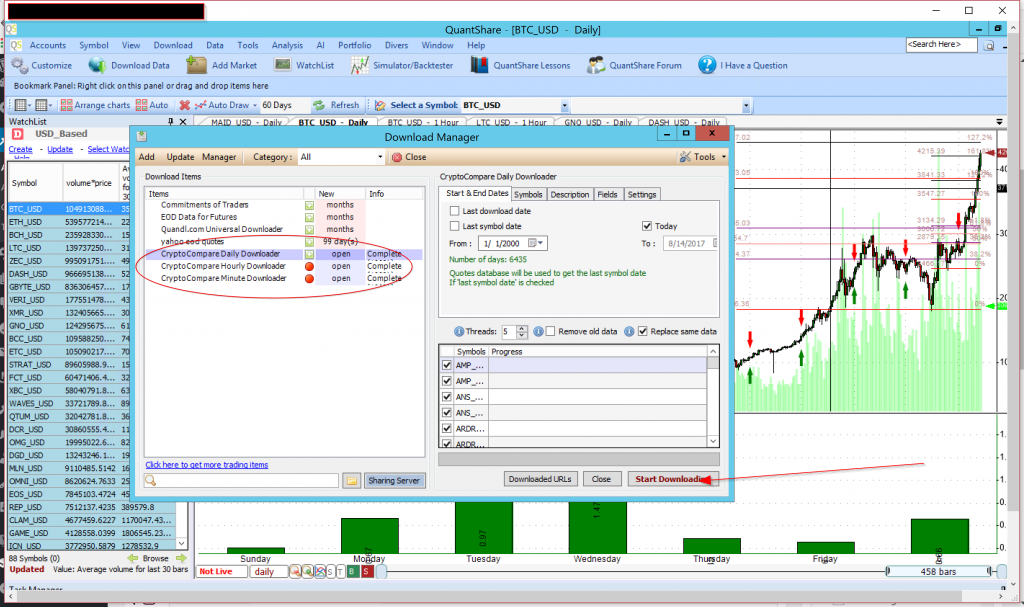Open the Tools dropdown arrow in Download Manager
This screenshot has height=607, width=1024.
click(723, 157)
